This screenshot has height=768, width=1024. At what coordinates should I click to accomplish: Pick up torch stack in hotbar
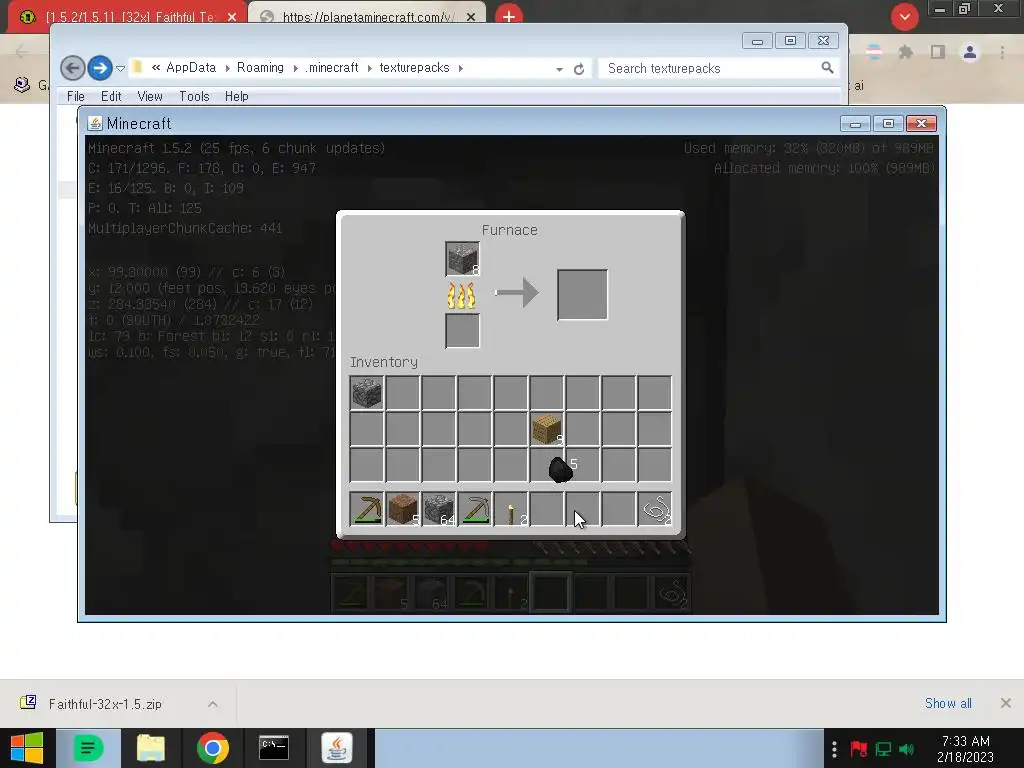click(x=511, y=509)
